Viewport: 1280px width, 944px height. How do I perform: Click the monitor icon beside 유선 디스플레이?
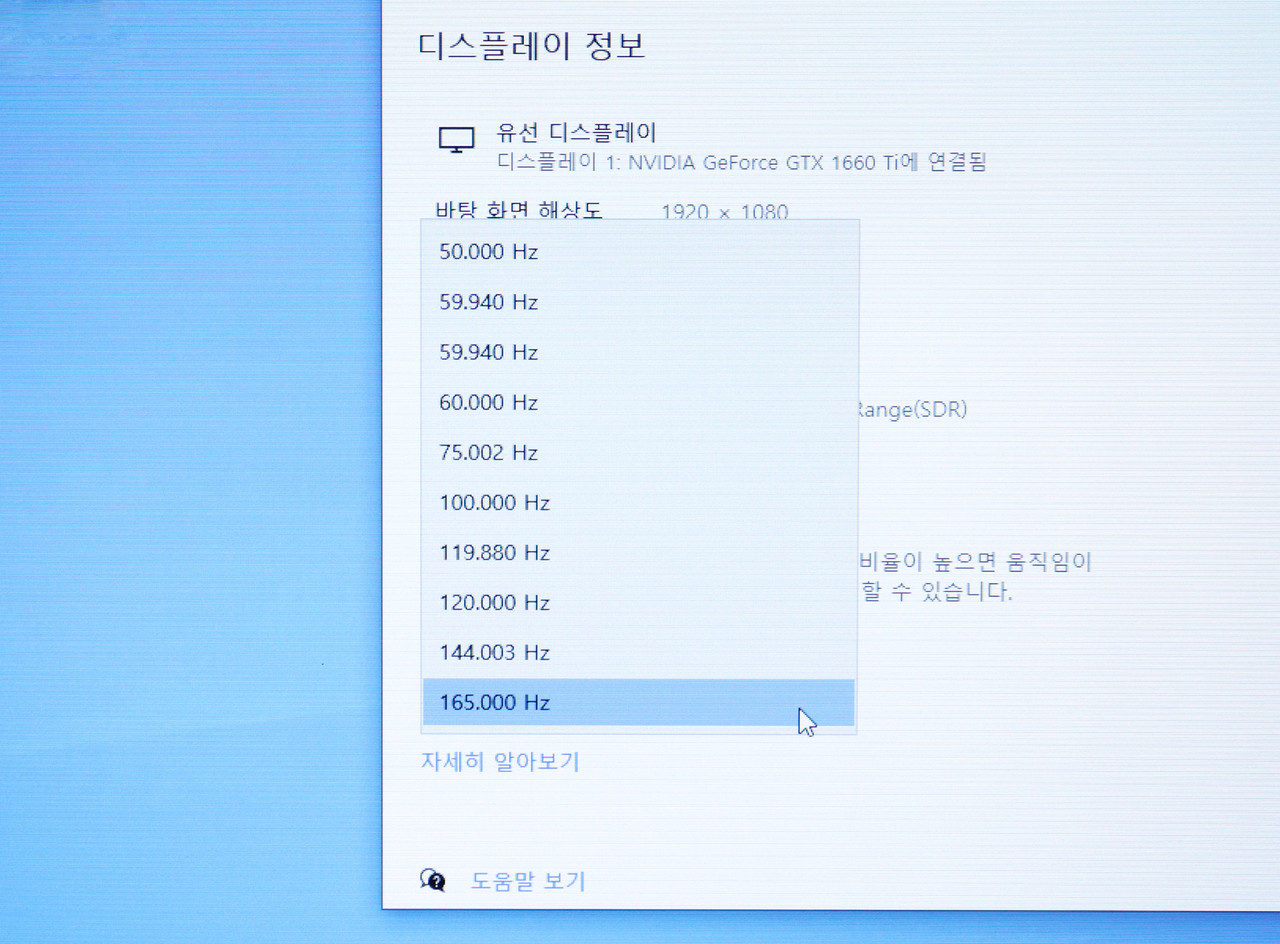(457, 140)
